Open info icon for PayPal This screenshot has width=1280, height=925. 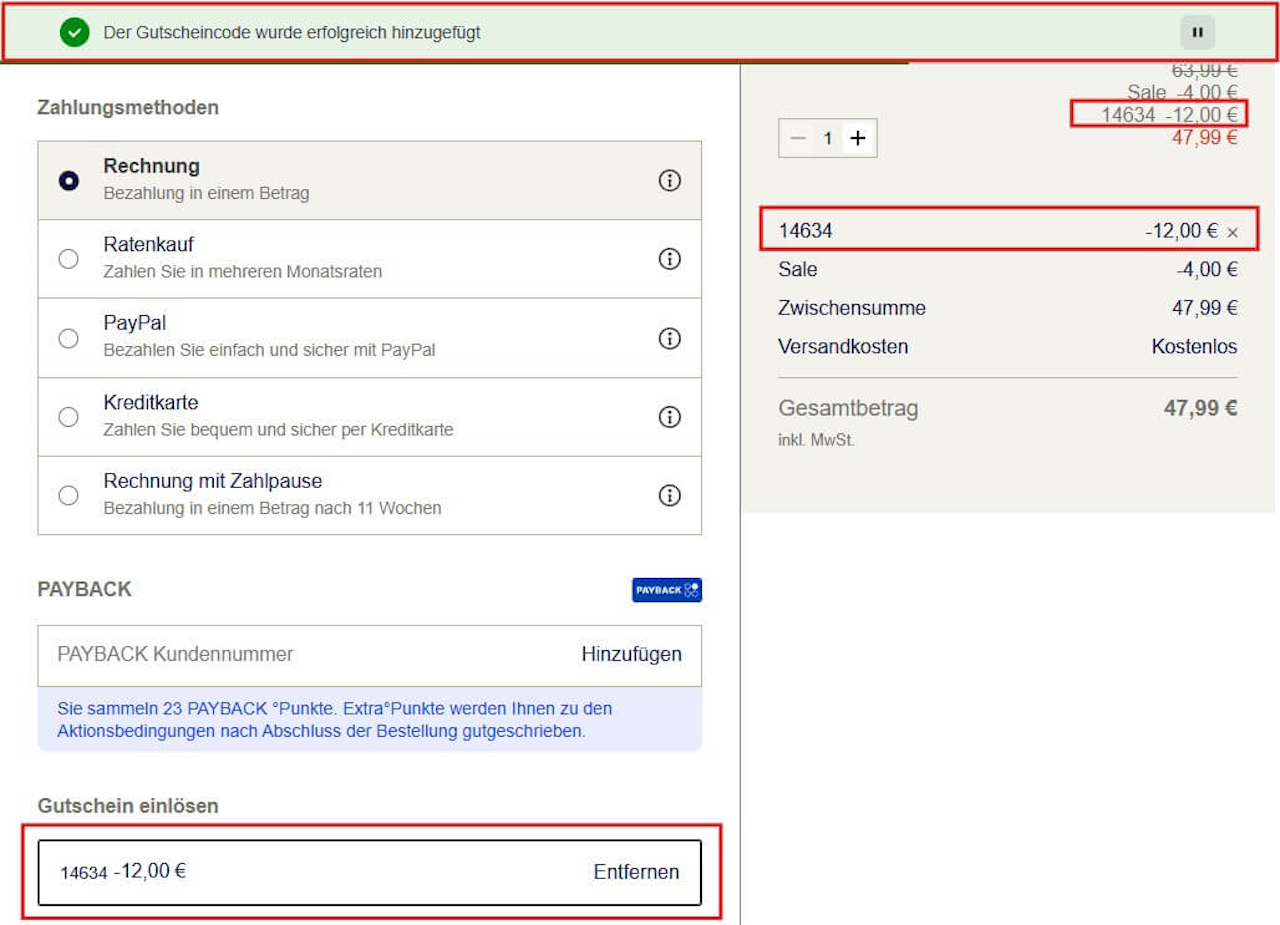click(669, 338)
